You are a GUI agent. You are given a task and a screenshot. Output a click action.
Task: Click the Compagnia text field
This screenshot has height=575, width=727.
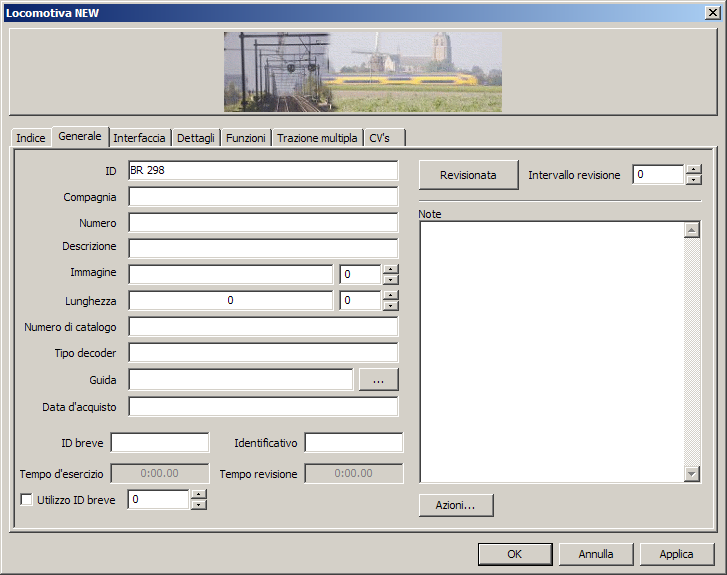(263, 197)
